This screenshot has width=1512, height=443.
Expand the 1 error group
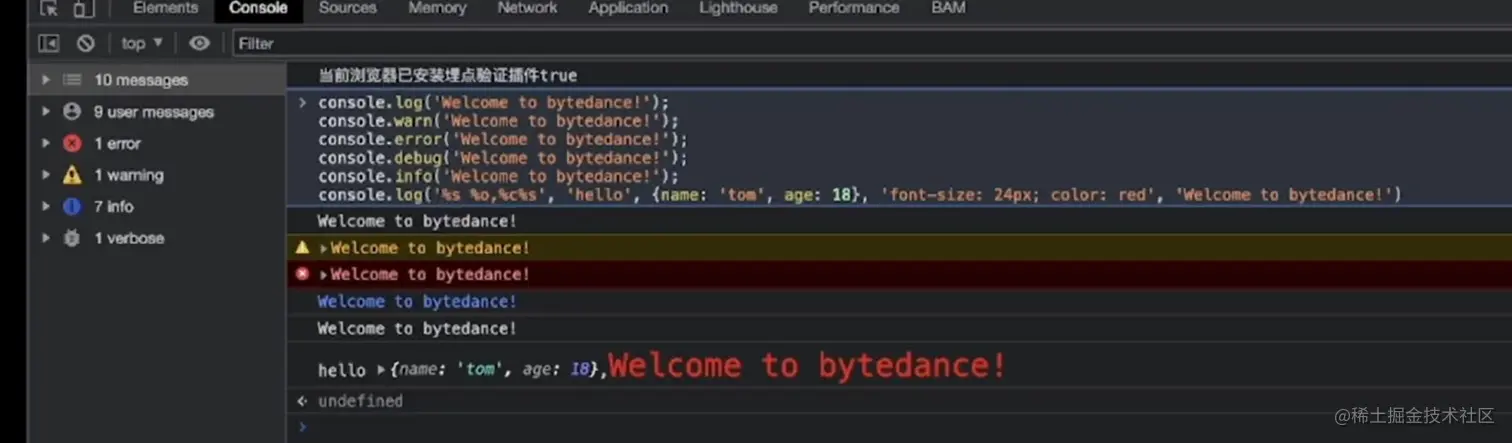click(45, 143)
